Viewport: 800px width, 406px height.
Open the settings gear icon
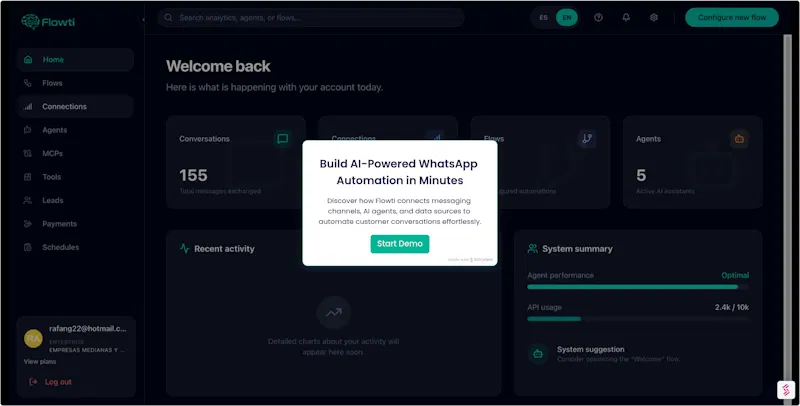[654, 18]
